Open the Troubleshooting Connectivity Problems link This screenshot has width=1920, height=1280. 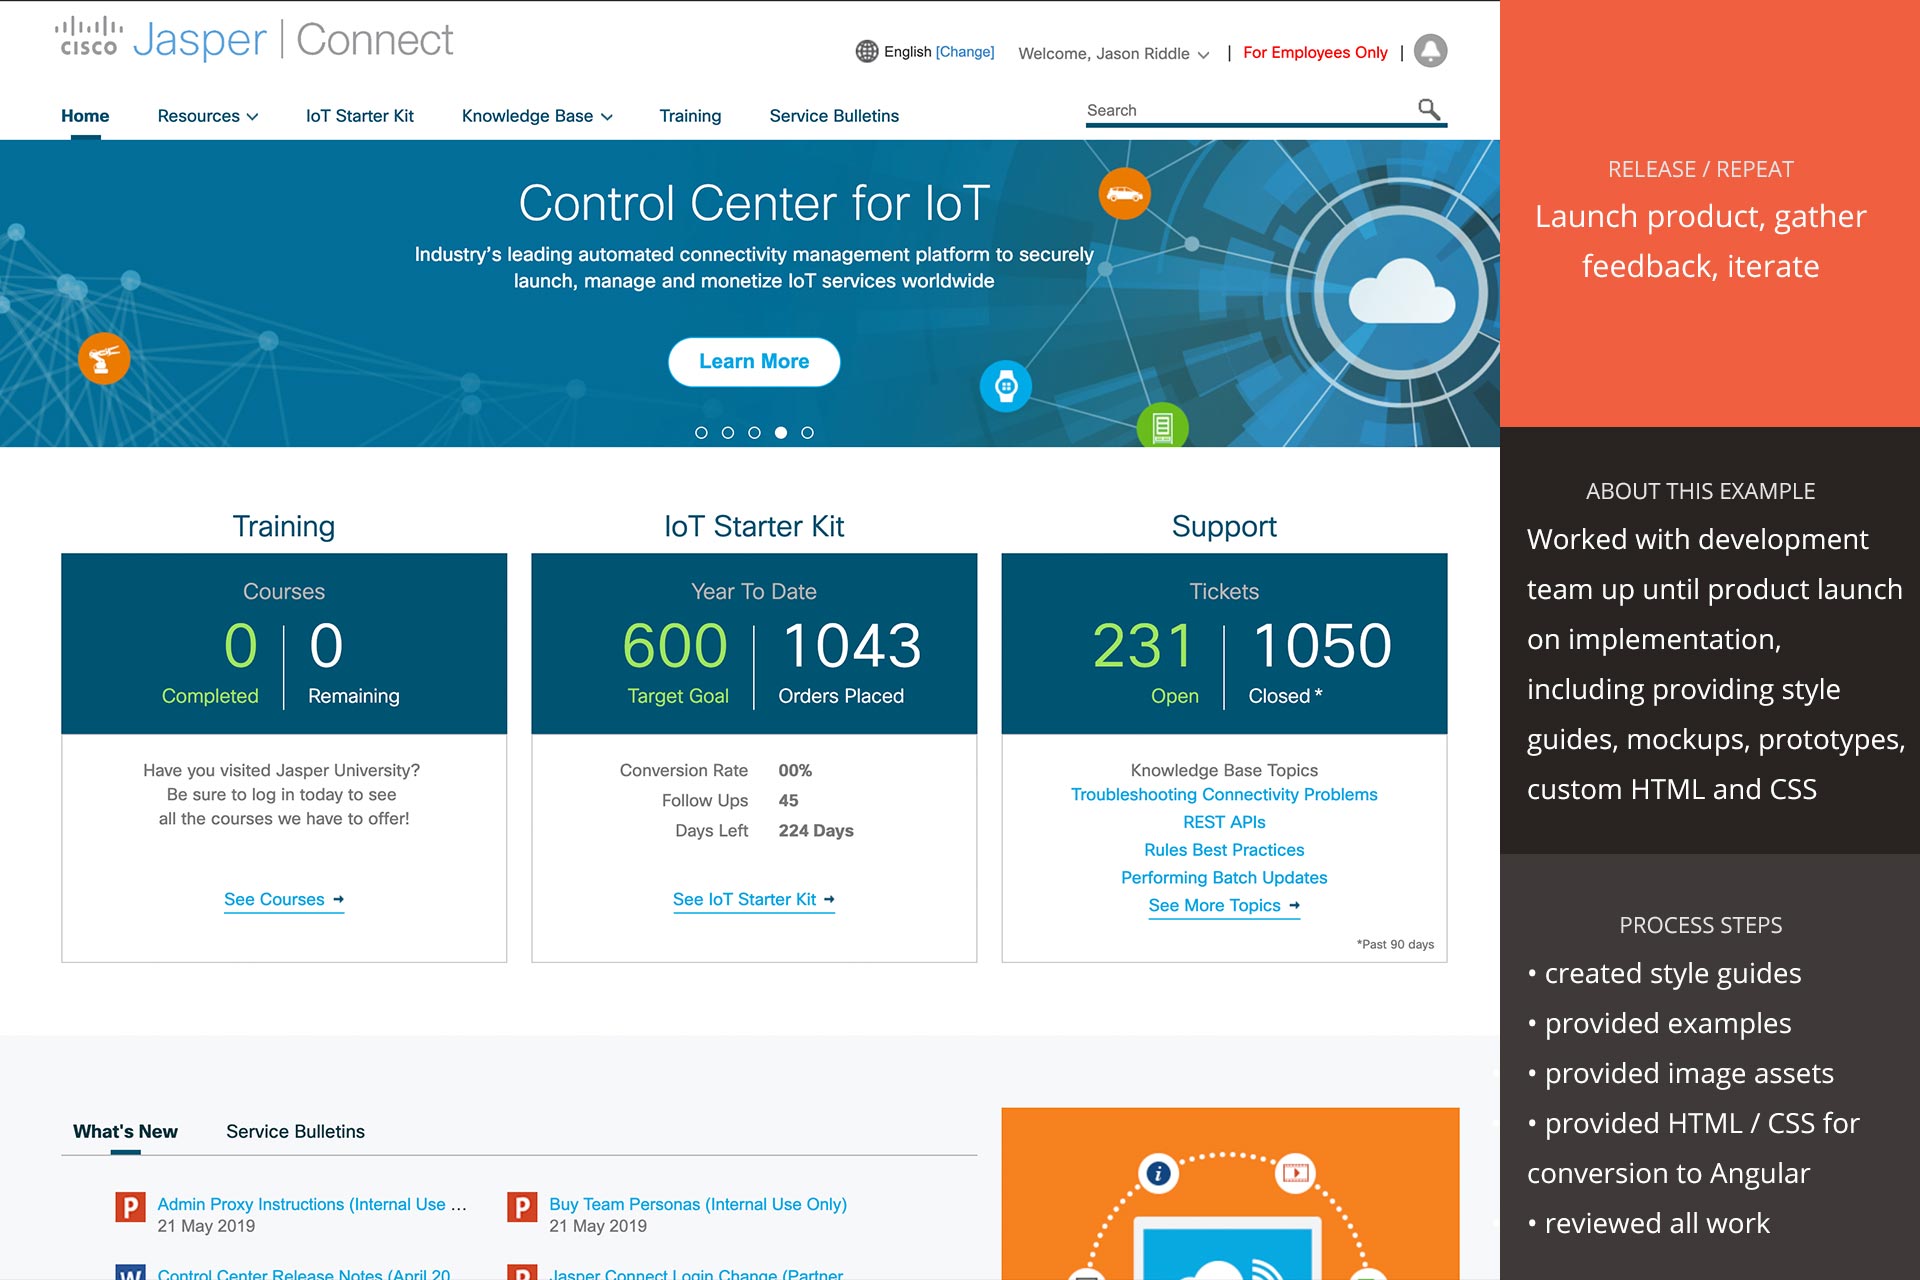[x=1224, y=794]
